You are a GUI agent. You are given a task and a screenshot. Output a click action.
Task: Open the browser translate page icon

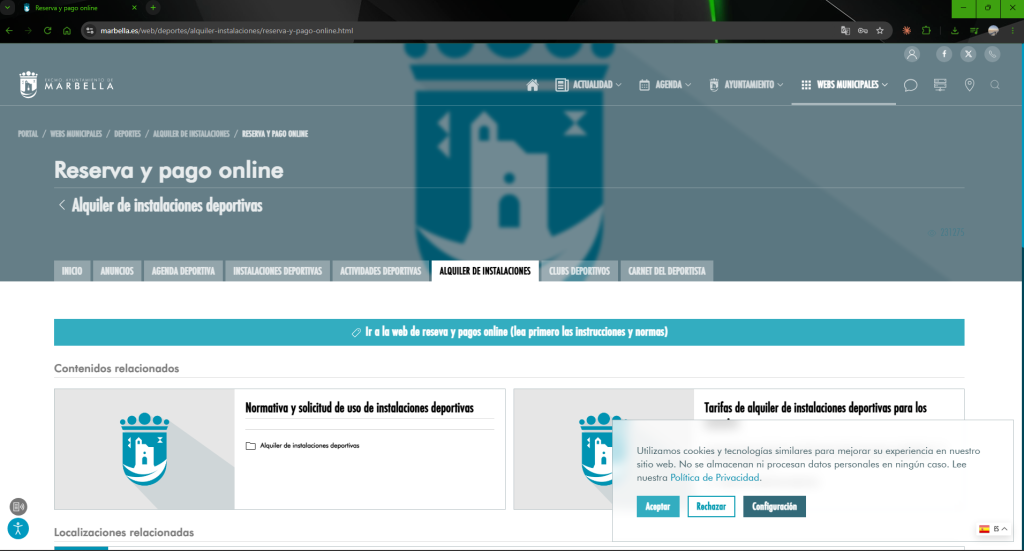(845, 31)
